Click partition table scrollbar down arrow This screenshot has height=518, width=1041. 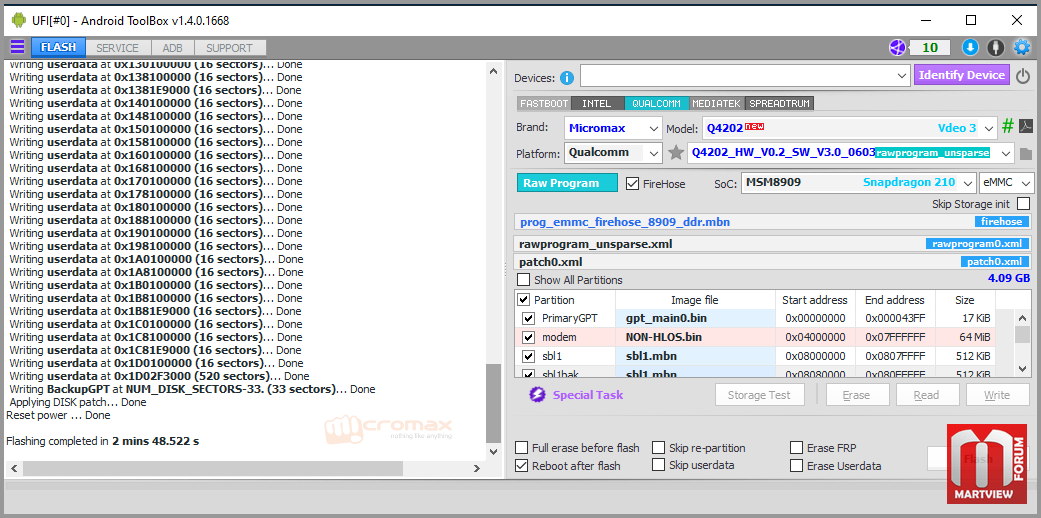(x=1023, y=368)
